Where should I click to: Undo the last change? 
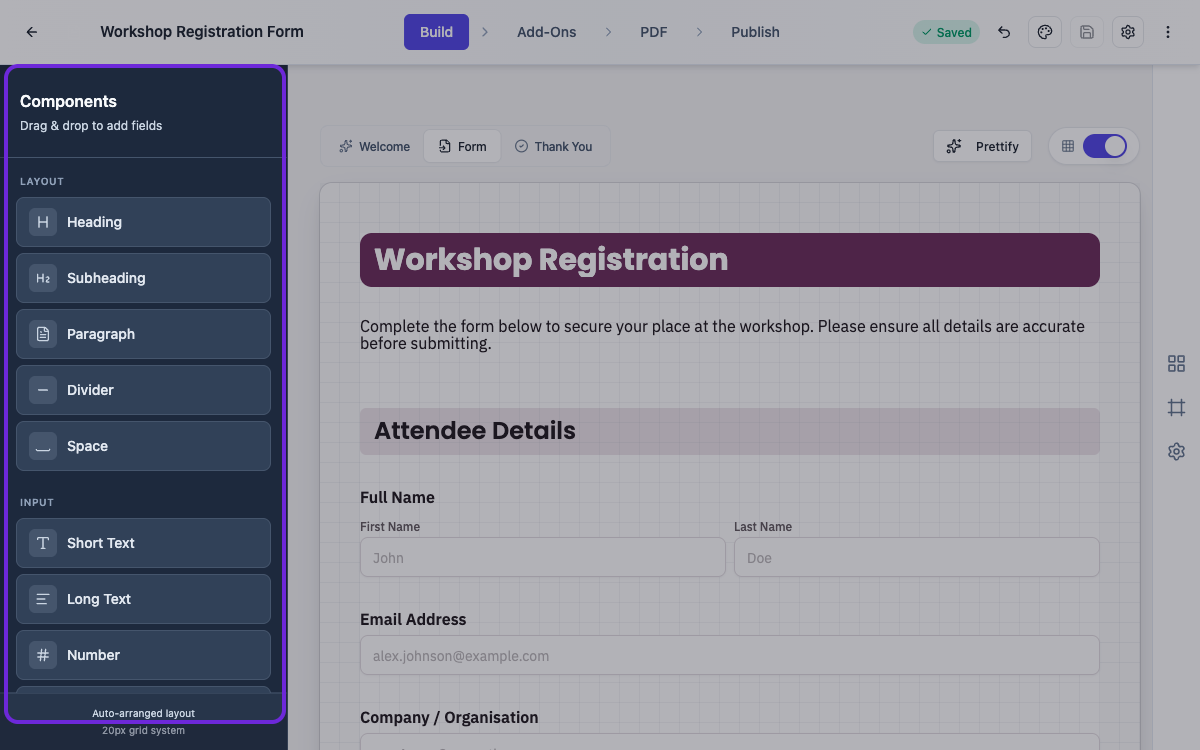pyautogui.click(x=1004, y=32)
